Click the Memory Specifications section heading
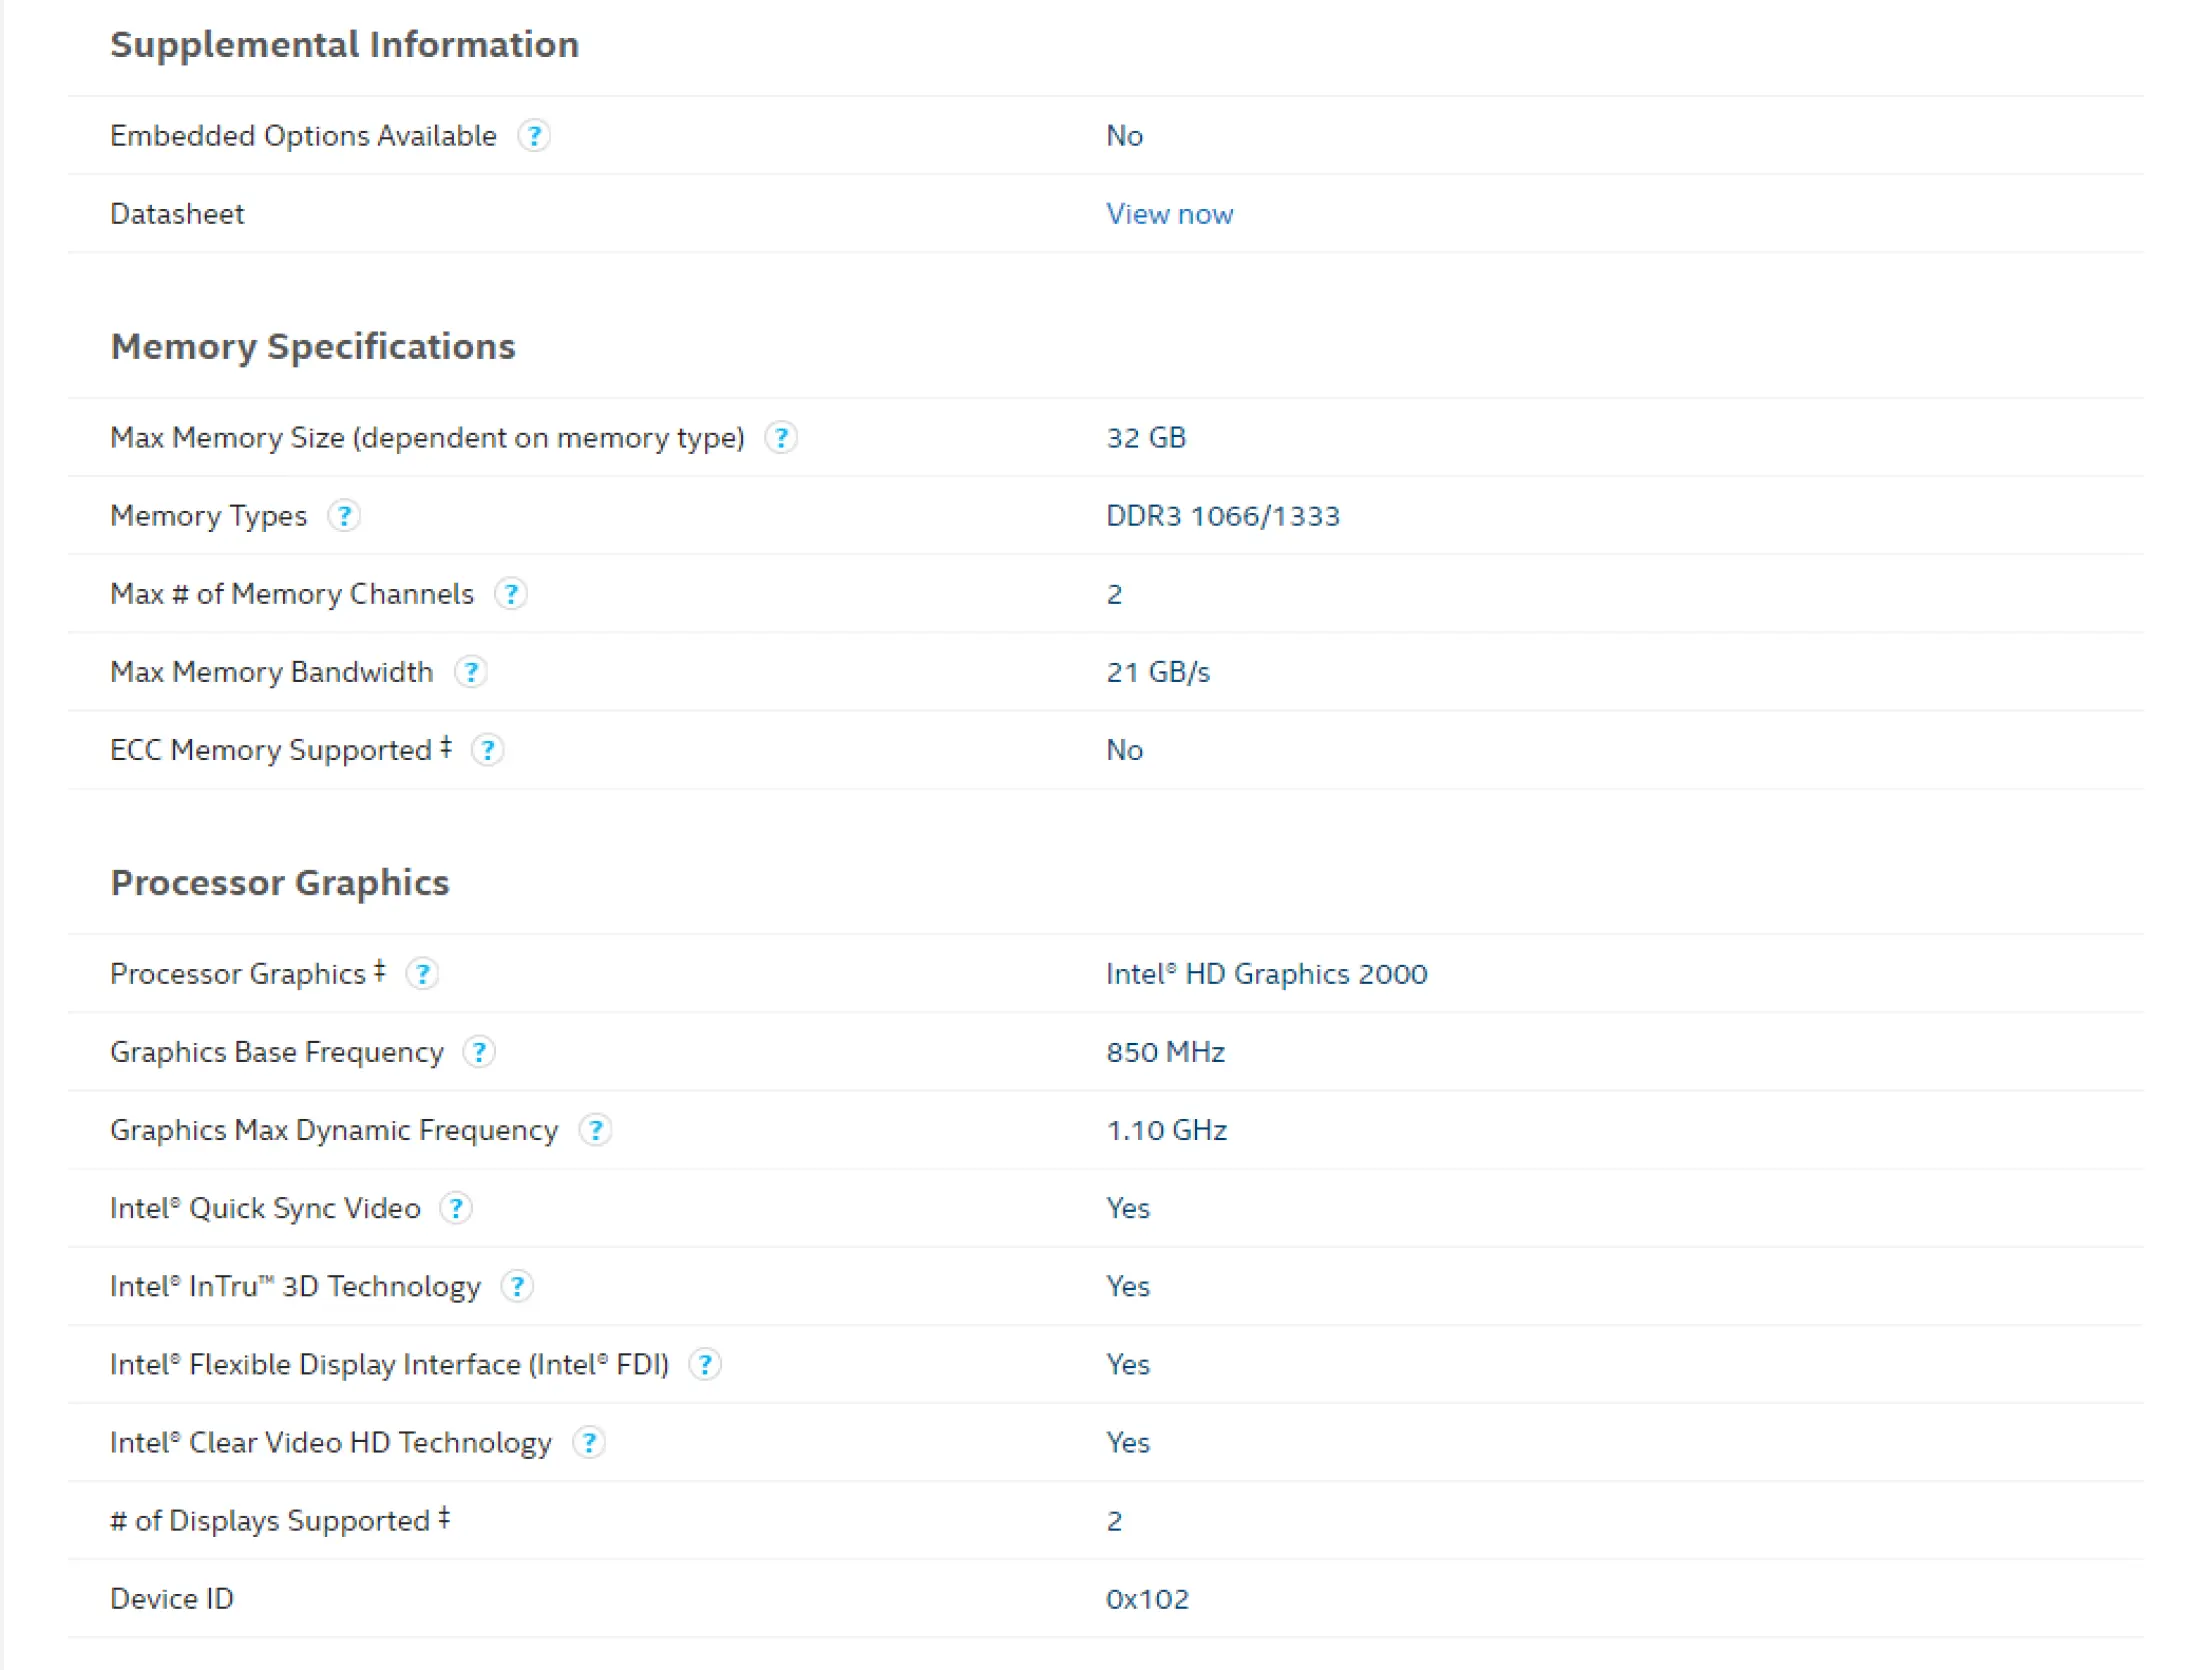Viewport: 2200px width, 1670px height. click(313, 346)
